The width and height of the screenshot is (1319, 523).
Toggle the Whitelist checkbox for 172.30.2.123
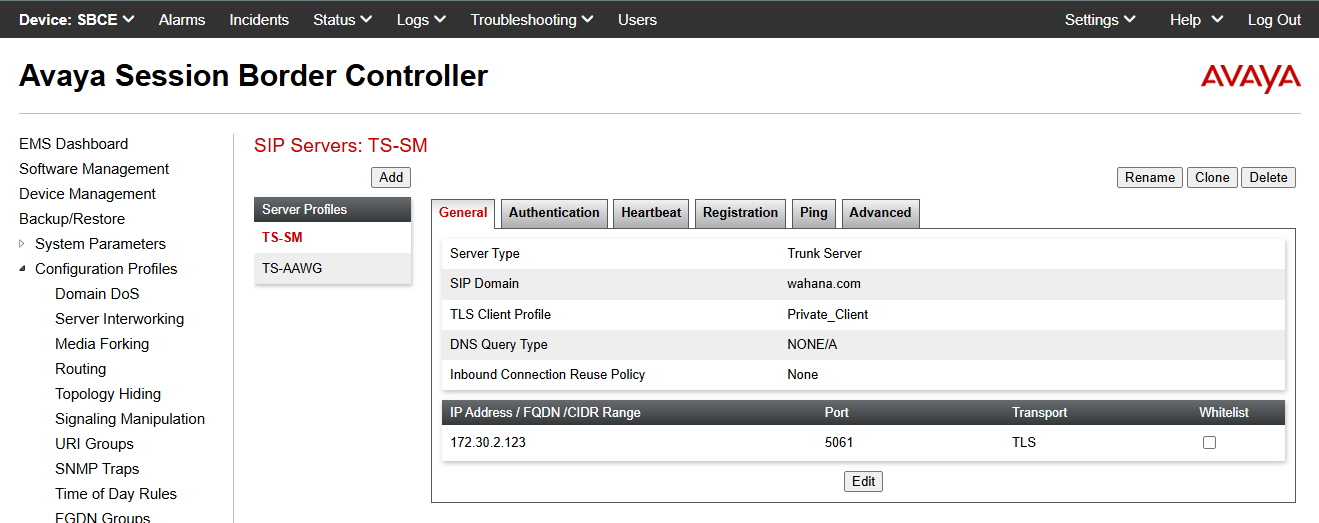pyautogui.click(x=1209, y=442)
